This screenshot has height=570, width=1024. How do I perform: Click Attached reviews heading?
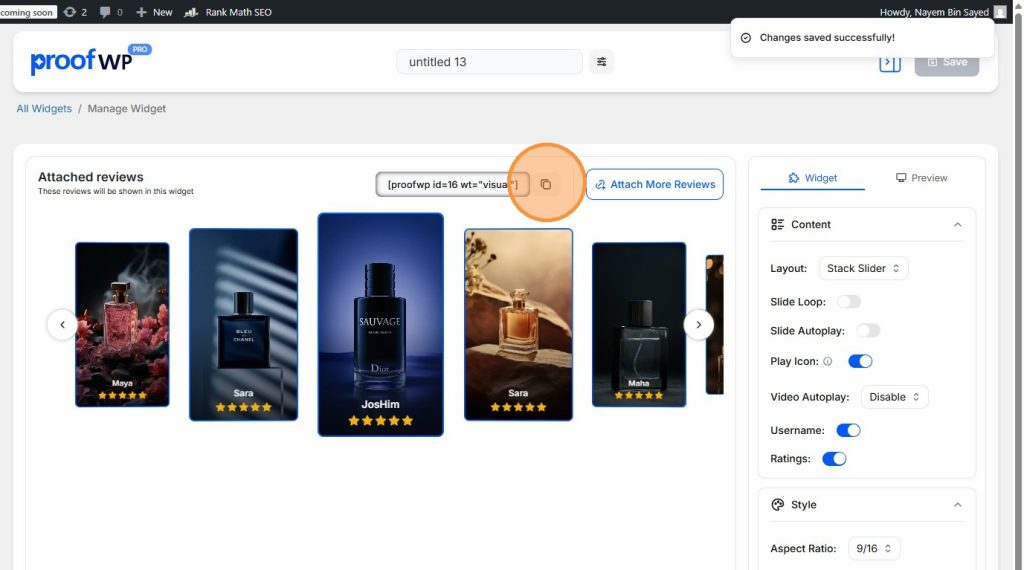tap(91, 177)
